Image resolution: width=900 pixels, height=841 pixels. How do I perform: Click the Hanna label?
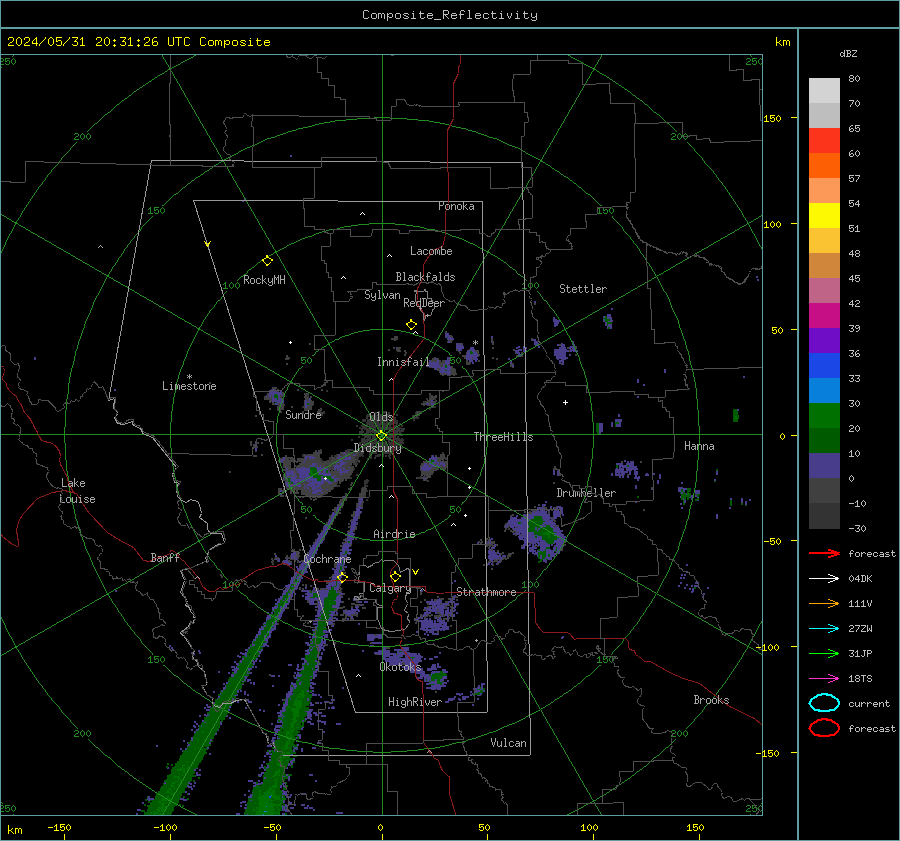pos(699,446)
